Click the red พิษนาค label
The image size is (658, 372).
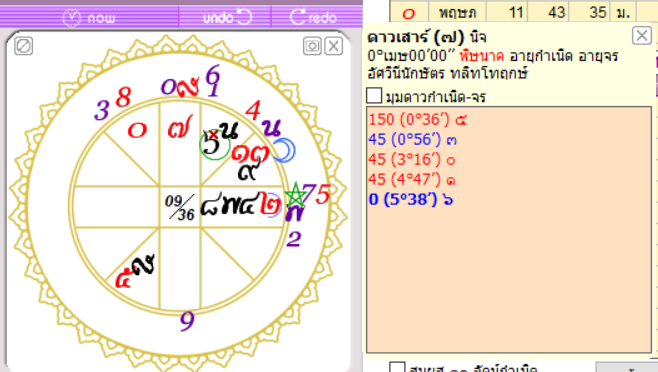(x=481, y=56)
